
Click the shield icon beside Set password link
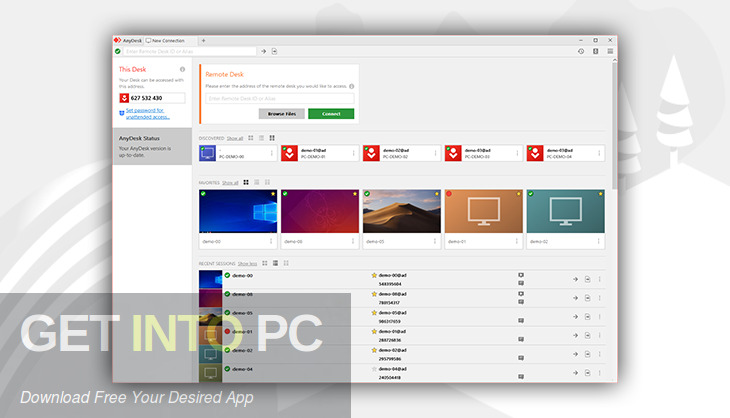tap(122, 113)
